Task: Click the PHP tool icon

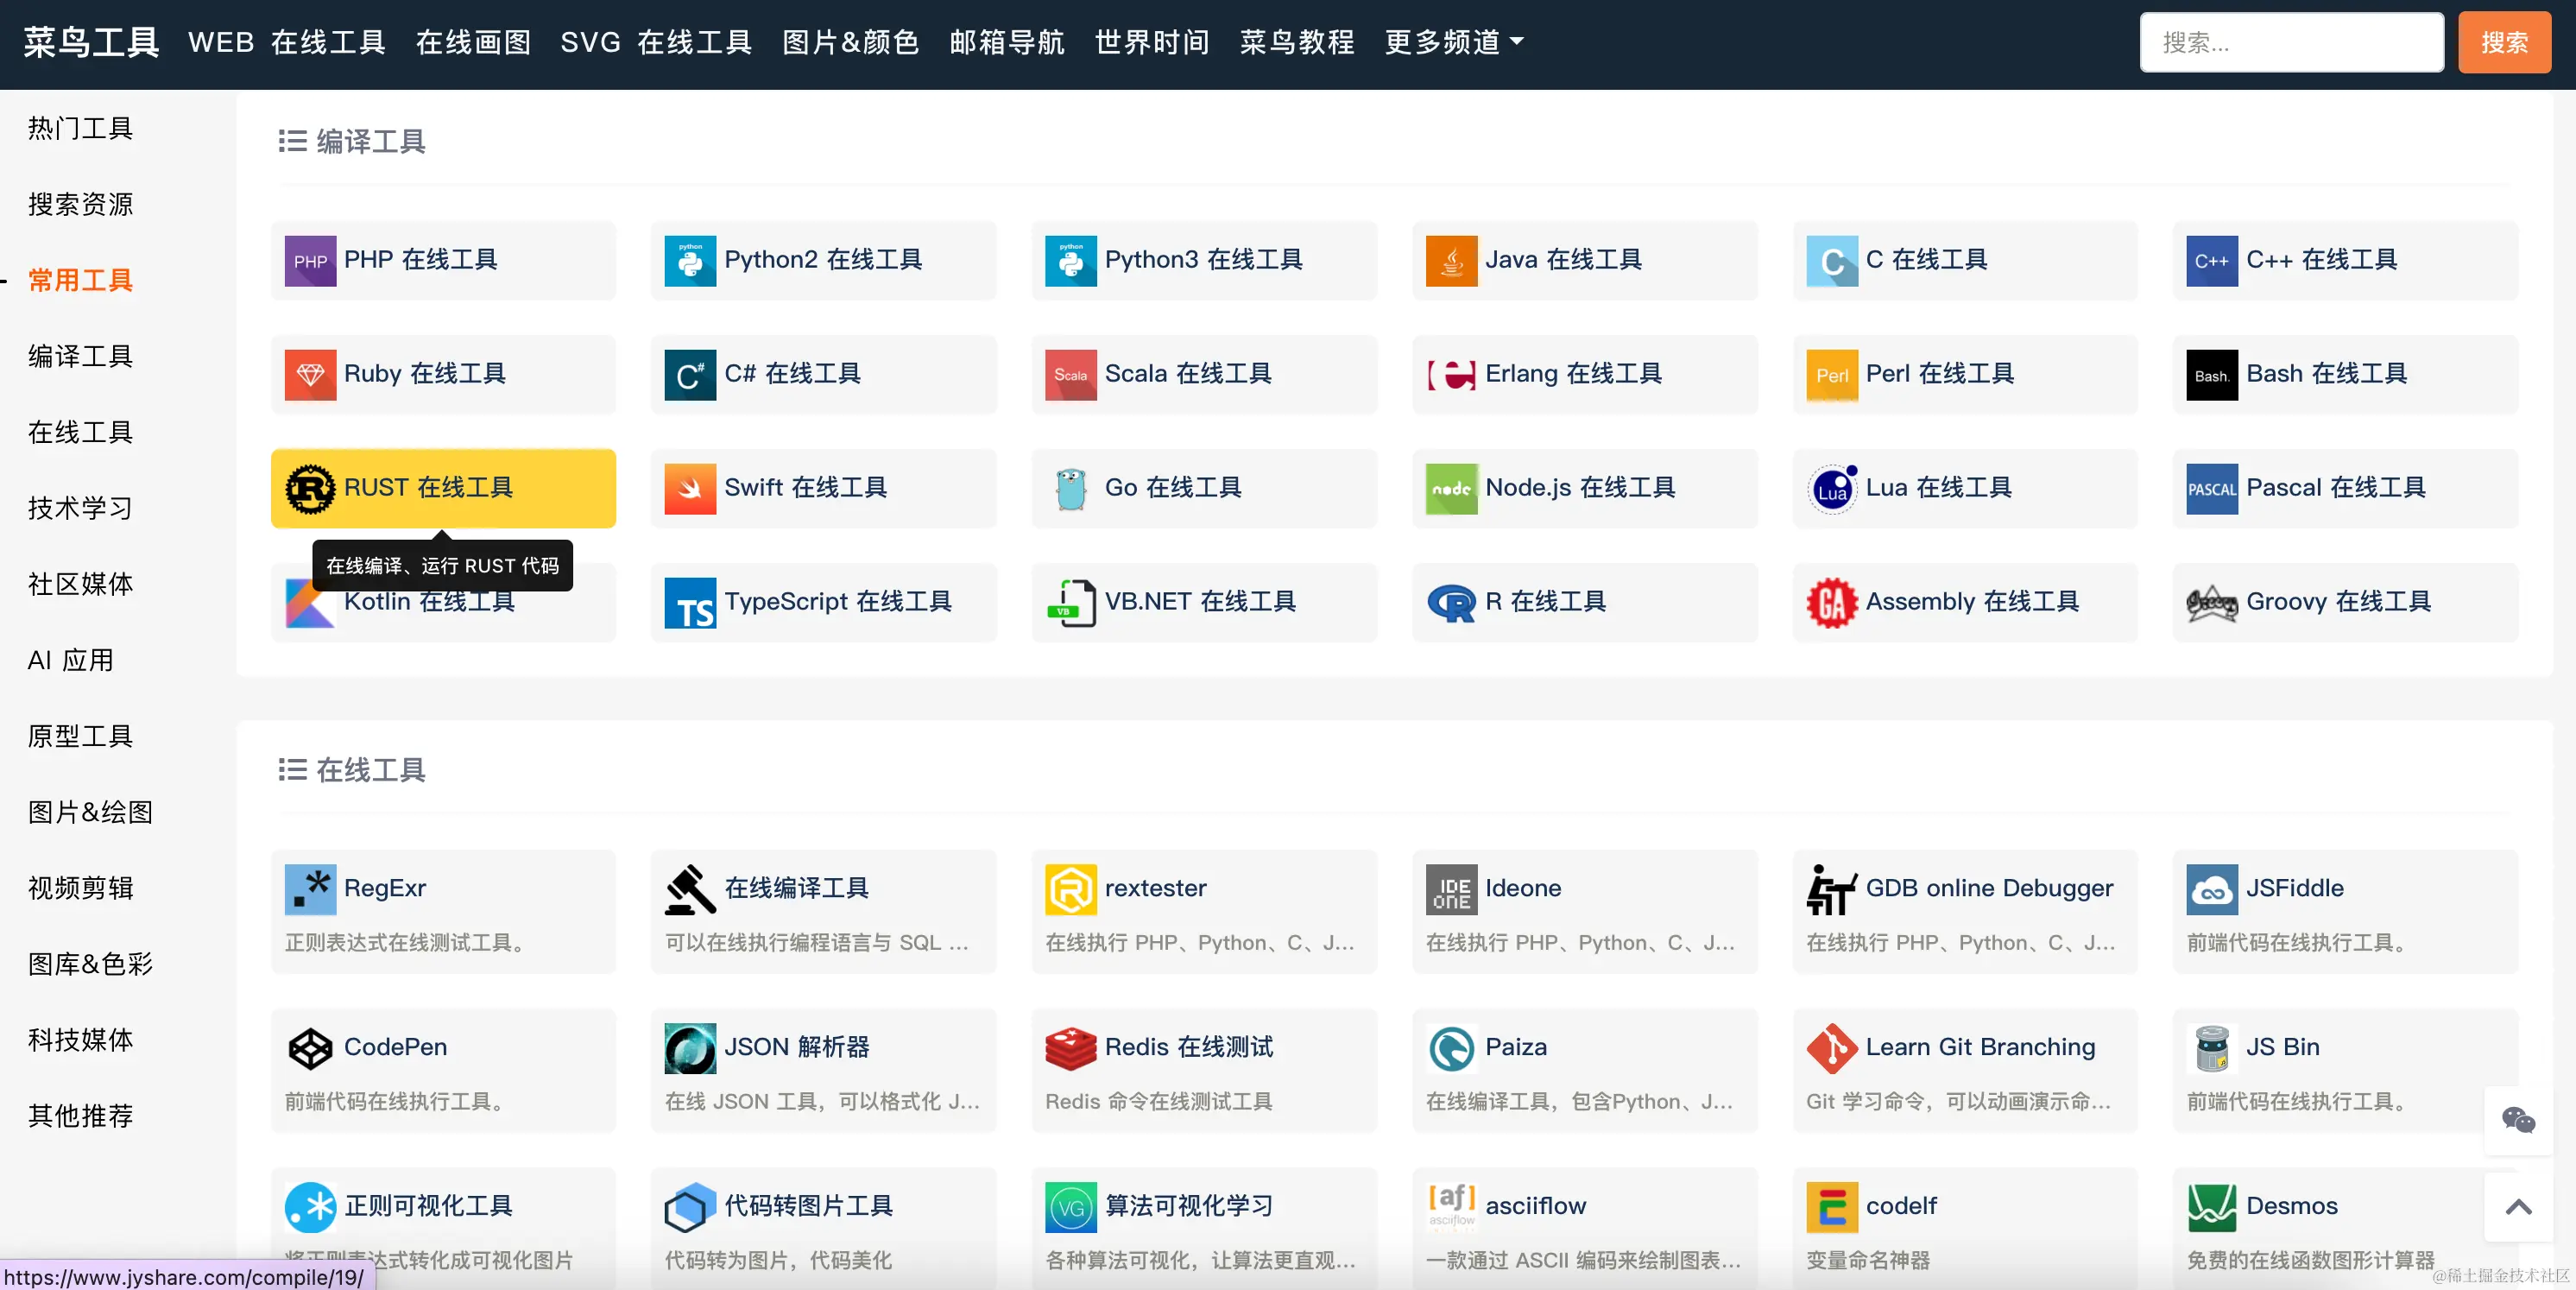Action: click(310, 261)
